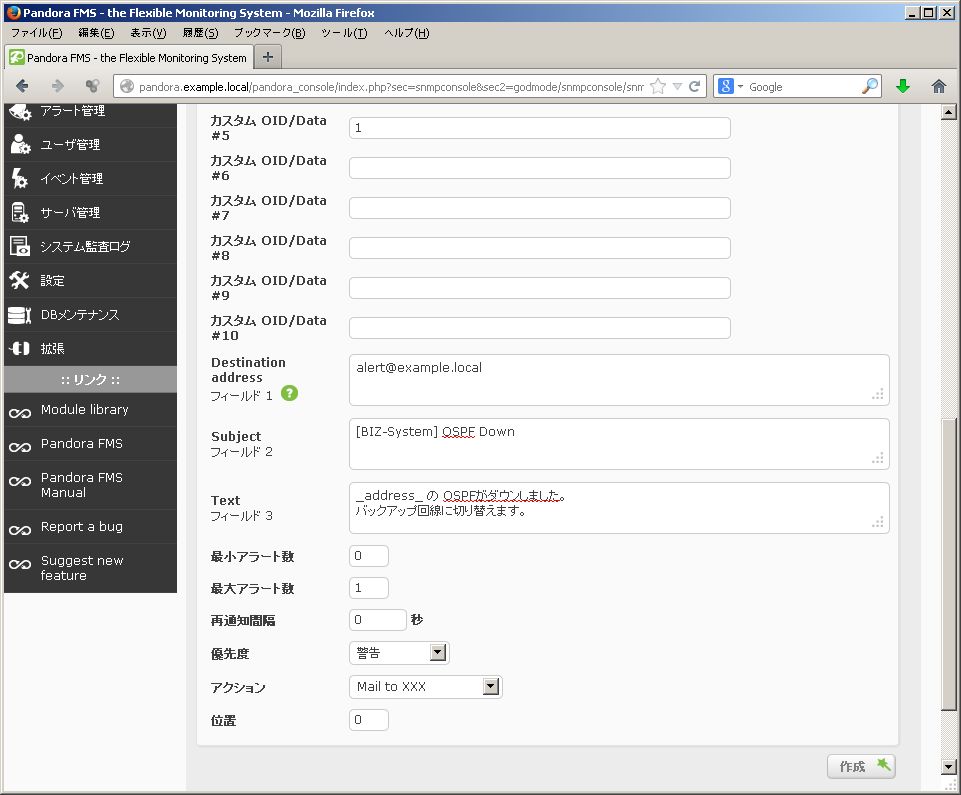Click the カスタム OID/Data #8 field
The width and height of the screenshot is (961, 795).
coord(539,248)
